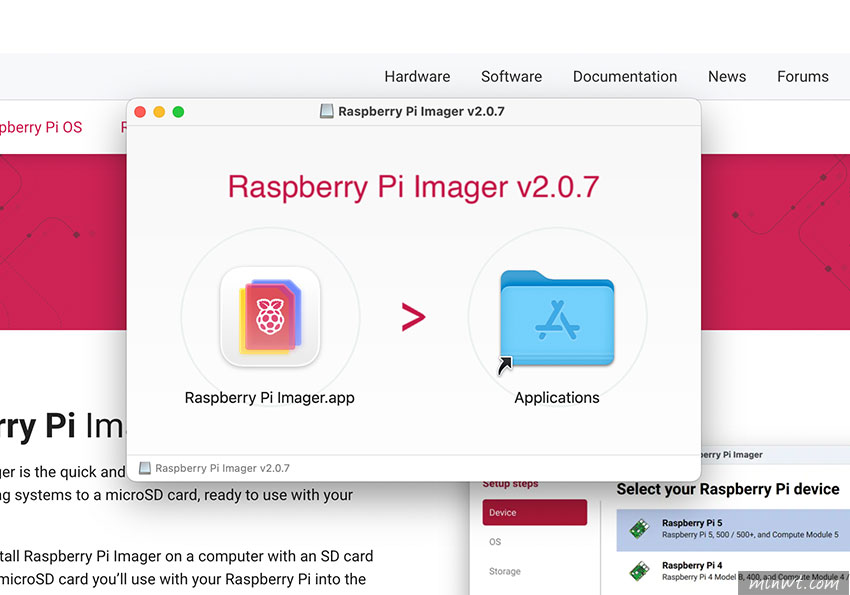Open the Software menu on the website
850x595 pixels.
point(511,76)
